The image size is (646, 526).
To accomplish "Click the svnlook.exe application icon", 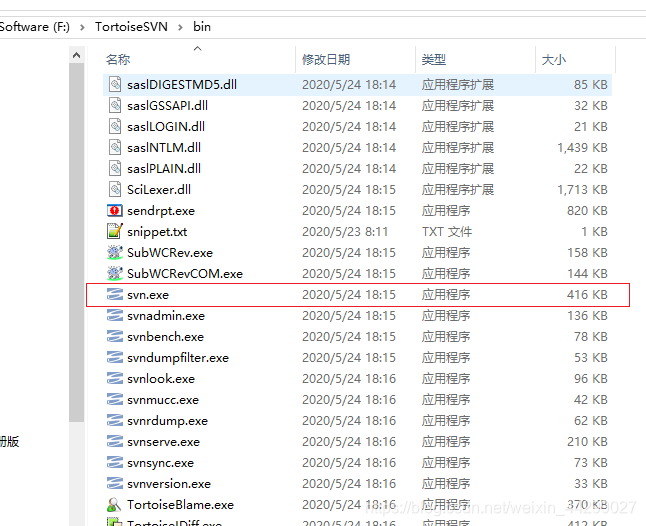I will [115, 378].
